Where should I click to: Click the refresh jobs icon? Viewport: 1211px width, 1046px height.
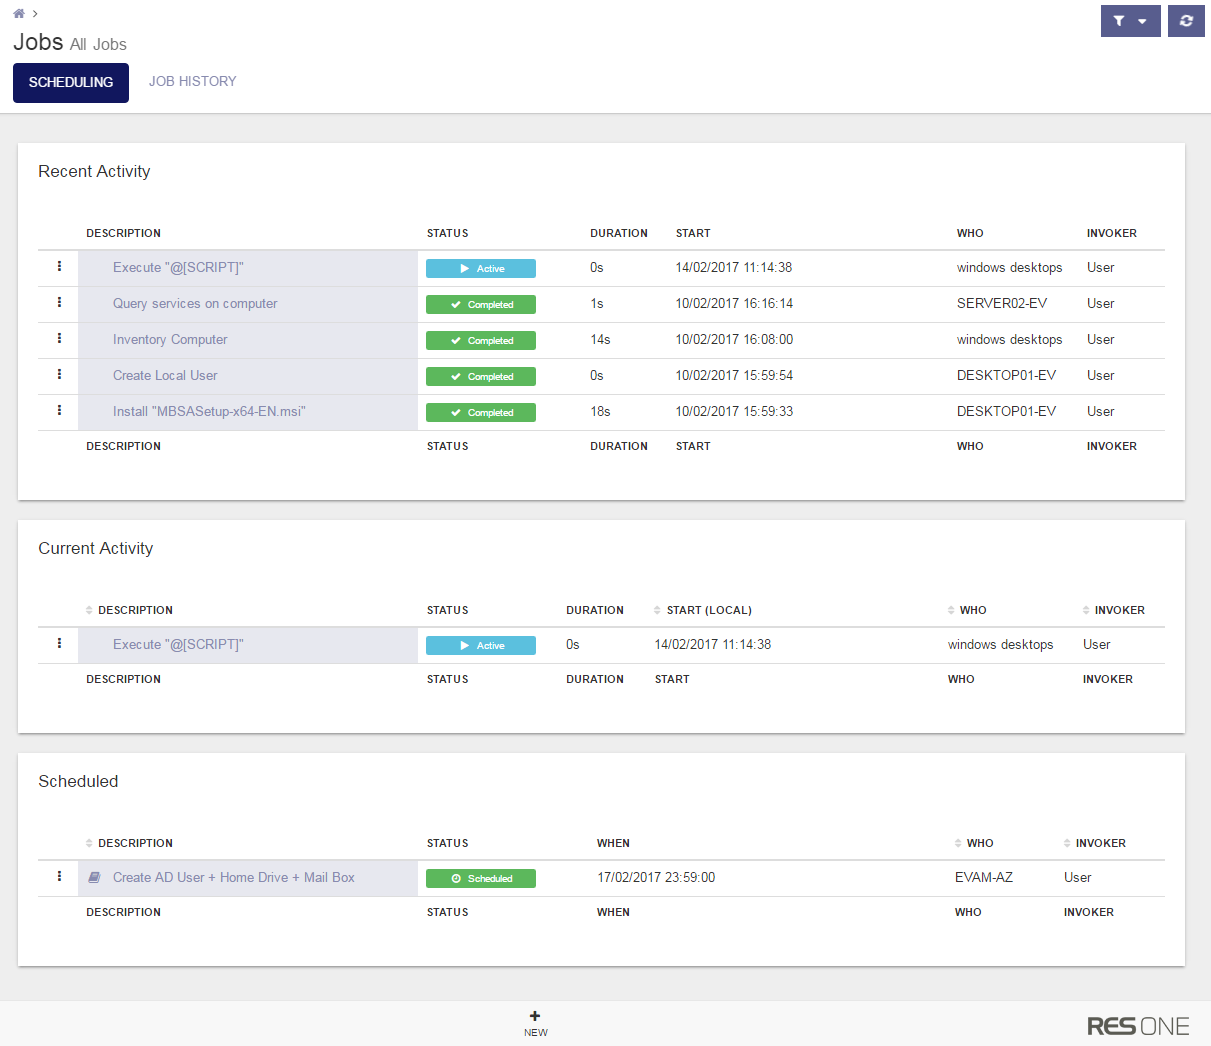[1186, 21]
